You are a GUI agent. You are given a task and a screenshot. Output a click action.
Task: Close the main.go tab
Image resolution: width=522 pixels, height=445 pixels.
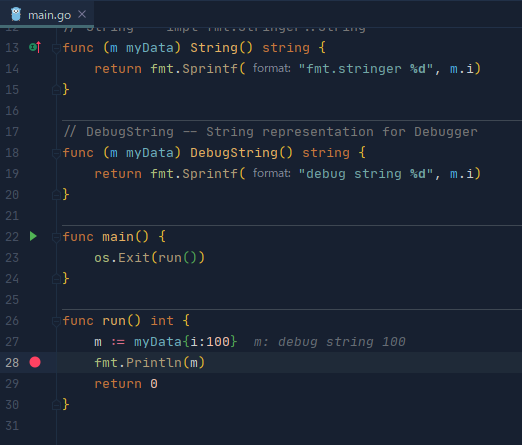tap(82, 14)
